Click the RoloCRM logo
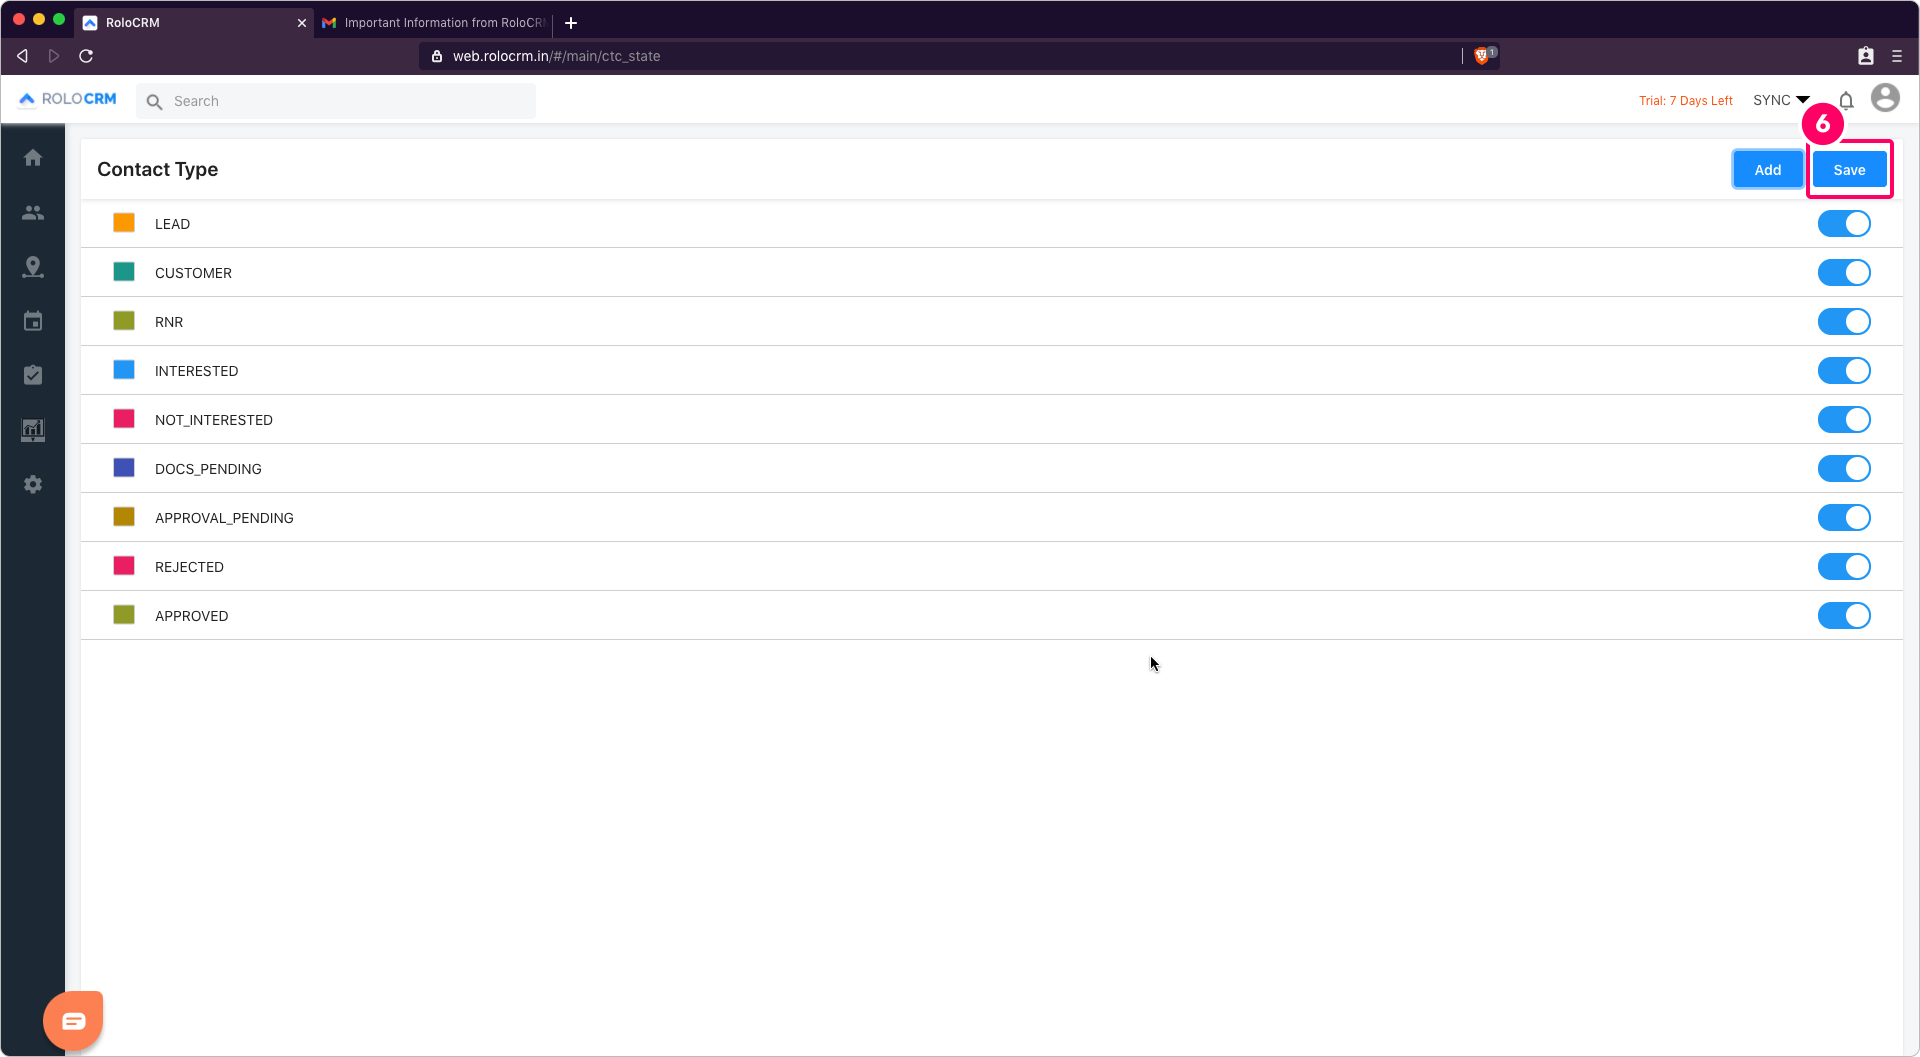The image size is (1920, 1057). (68, 99)
